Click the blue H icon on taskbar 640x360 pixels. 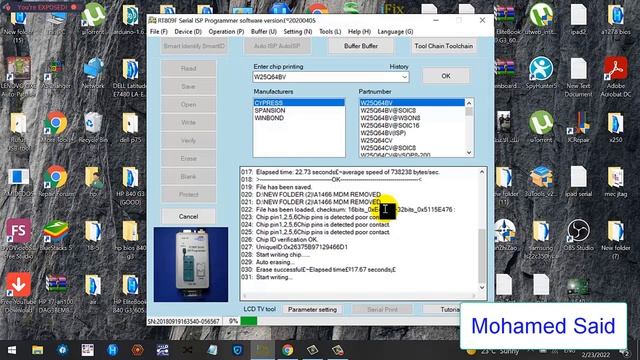click(113, 350)
